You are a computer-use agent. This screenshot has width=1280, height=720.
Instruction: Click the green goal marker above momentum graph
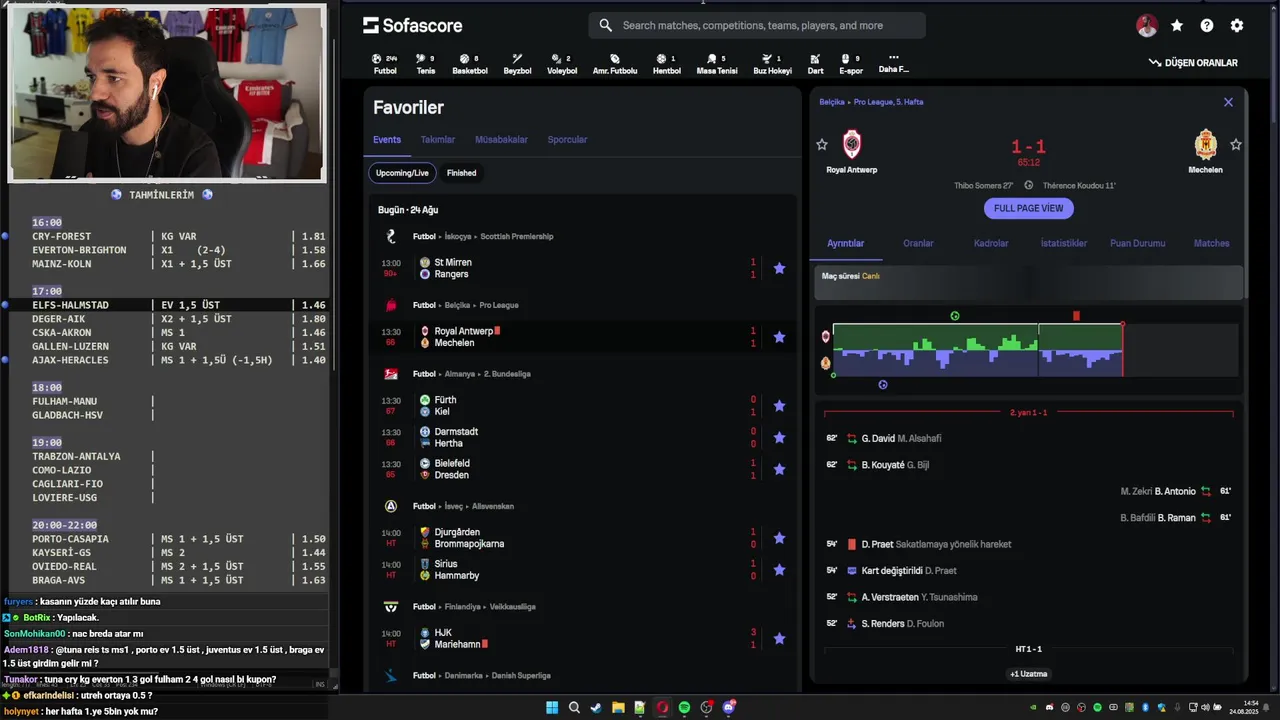click(955, 316)
